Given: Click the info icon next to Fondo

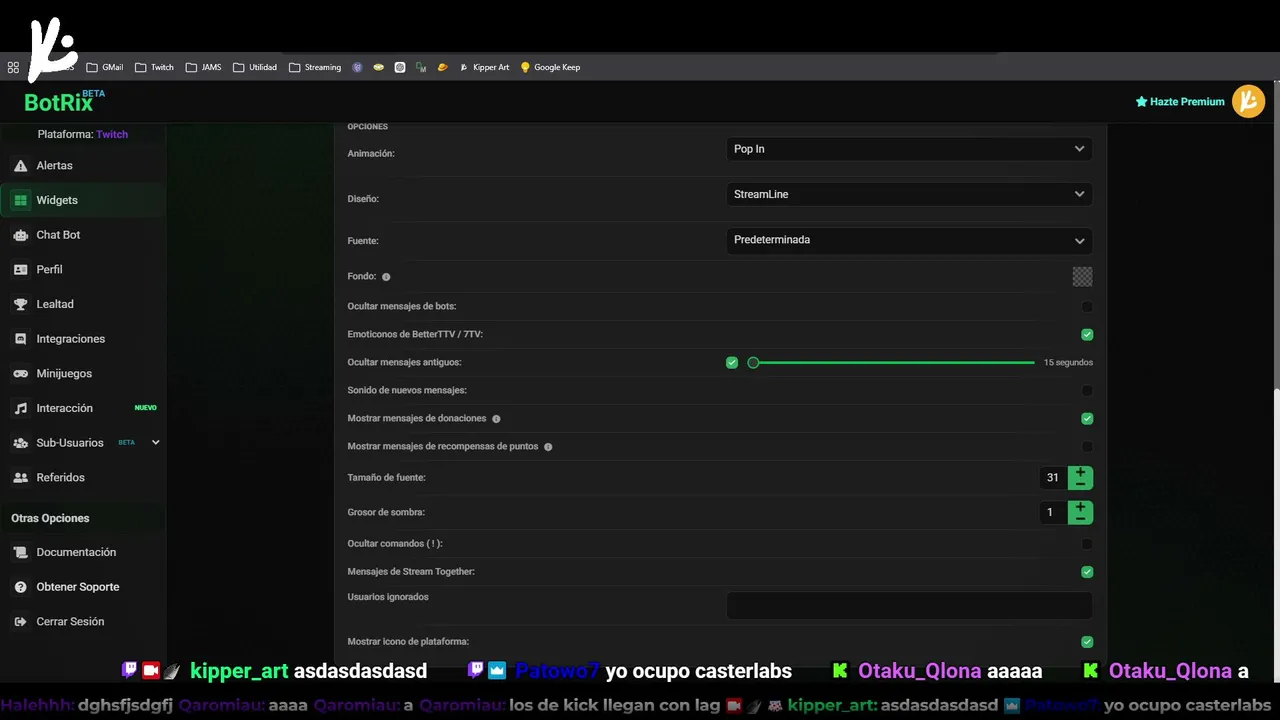Looking at the screenshot, I should (386, 277).
